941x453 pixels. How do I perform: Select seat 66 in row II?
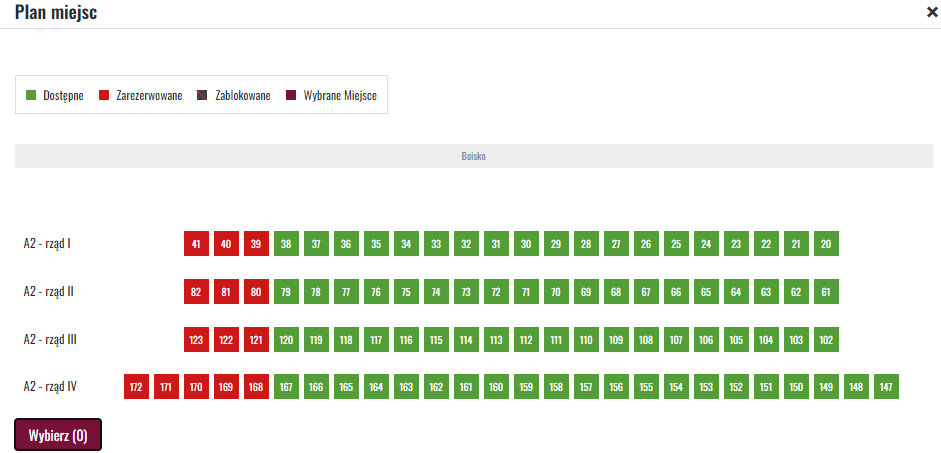(x=676, y=292)
